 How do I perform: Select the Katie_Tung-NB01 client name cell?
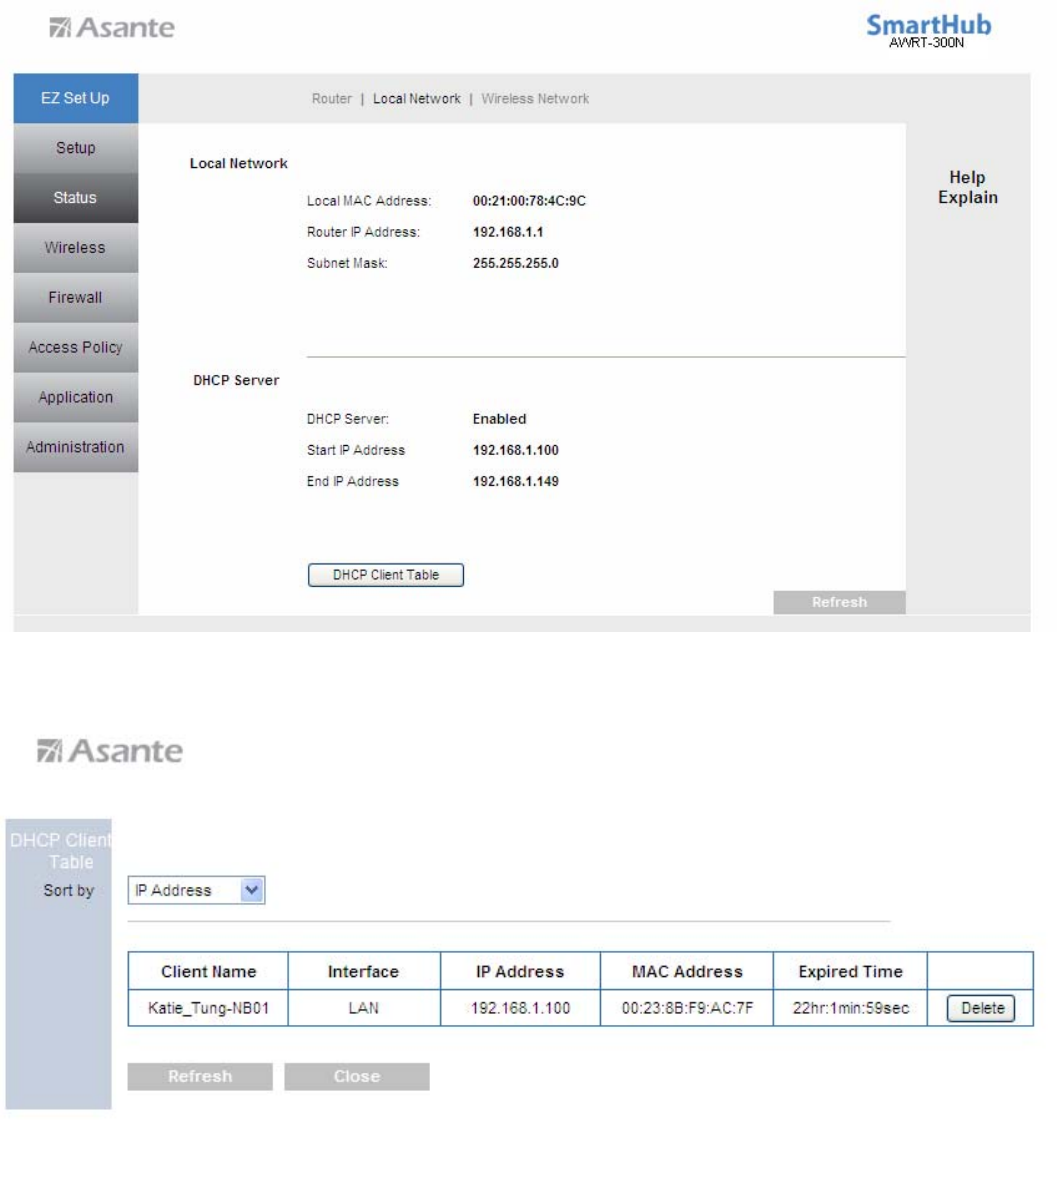pos(208,1008)
